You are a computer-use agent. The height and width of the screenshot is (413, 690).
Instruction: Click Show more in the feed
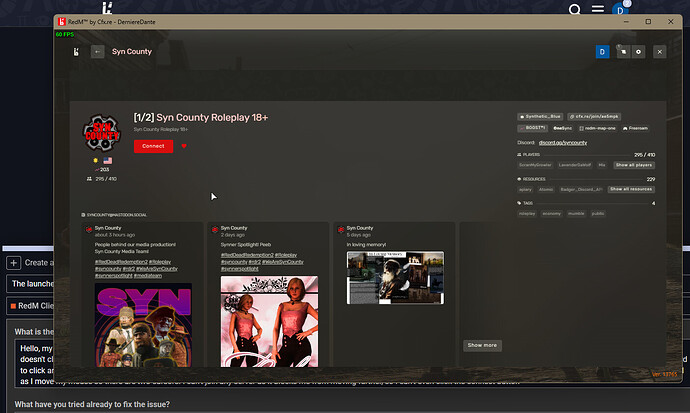(482, 345)
